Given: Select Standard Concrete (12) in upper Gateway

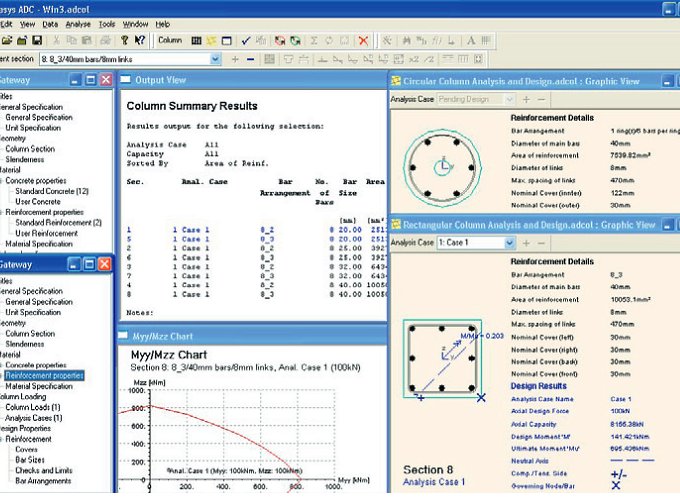Looking at the screenshot, I should [x=52, y=191].
